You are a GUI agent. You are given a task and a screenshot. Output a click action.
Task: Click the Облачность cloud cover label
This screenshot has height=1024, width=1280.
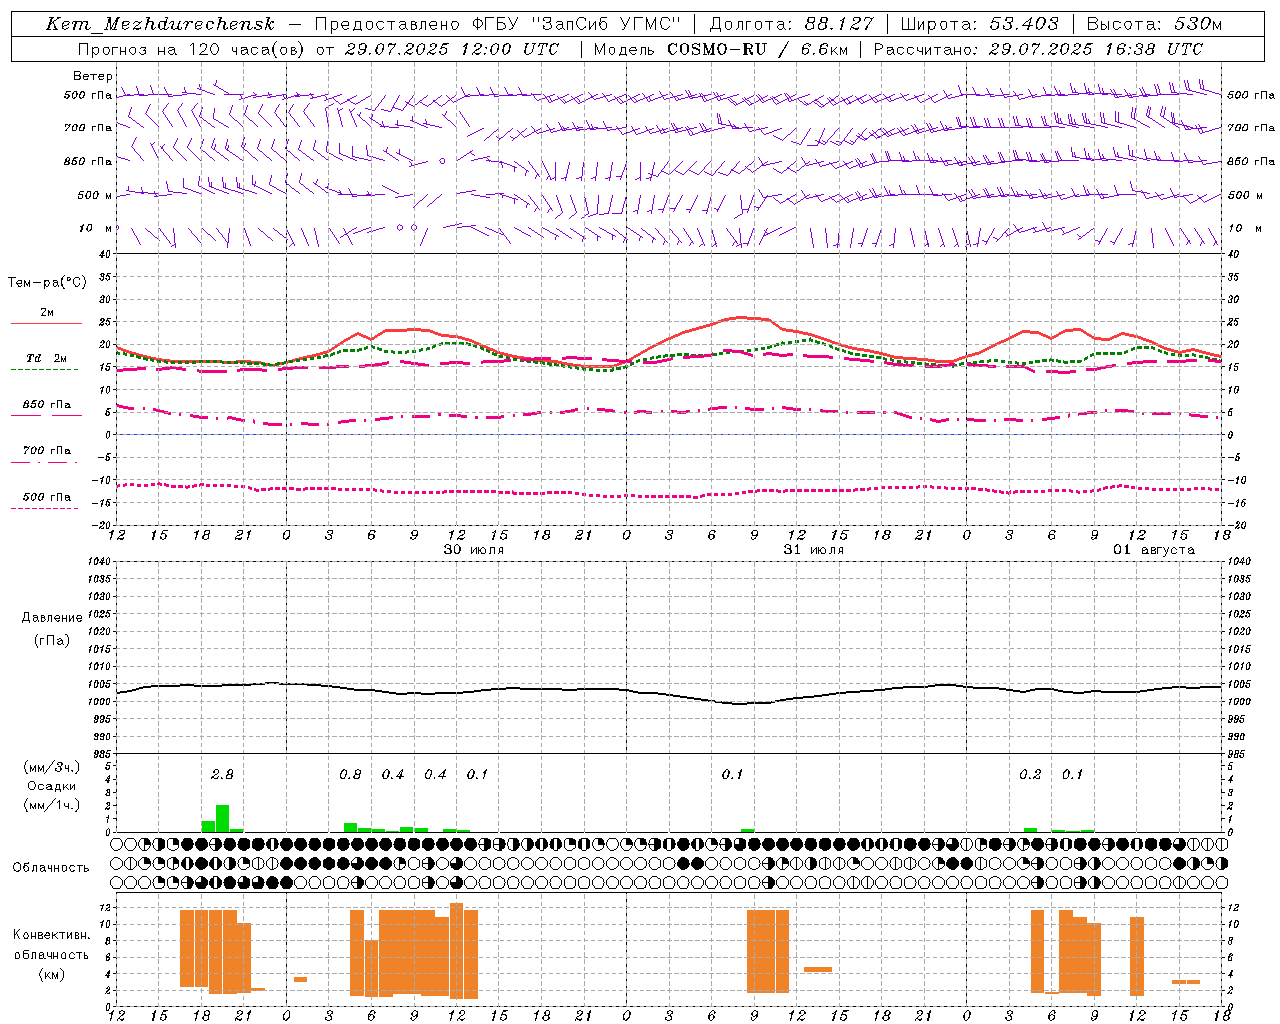(51, 868)
